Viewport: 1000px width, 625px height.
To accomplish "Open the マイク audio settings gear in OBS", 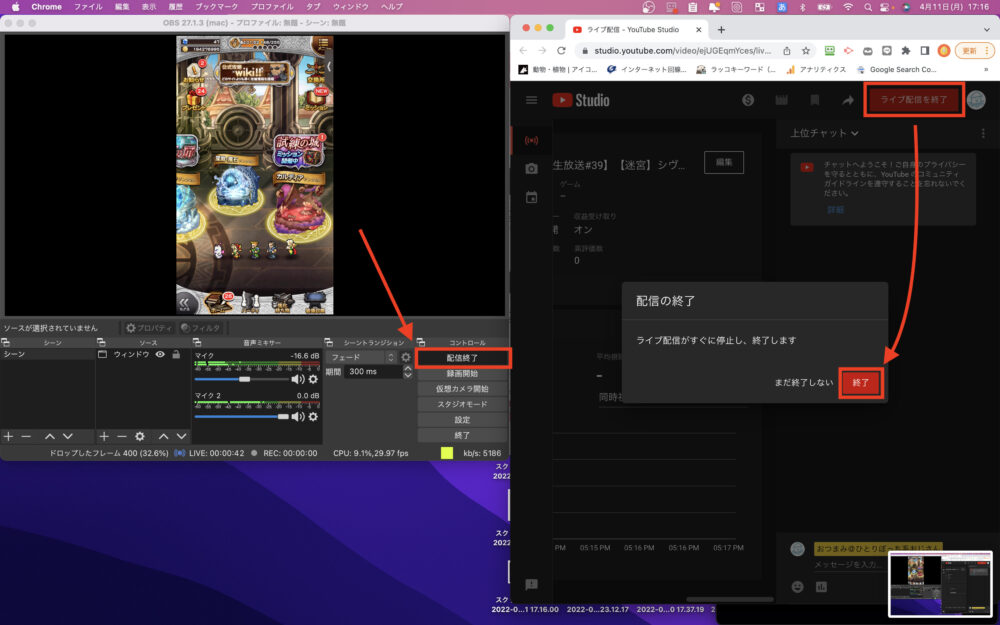I will click(313, 379).
